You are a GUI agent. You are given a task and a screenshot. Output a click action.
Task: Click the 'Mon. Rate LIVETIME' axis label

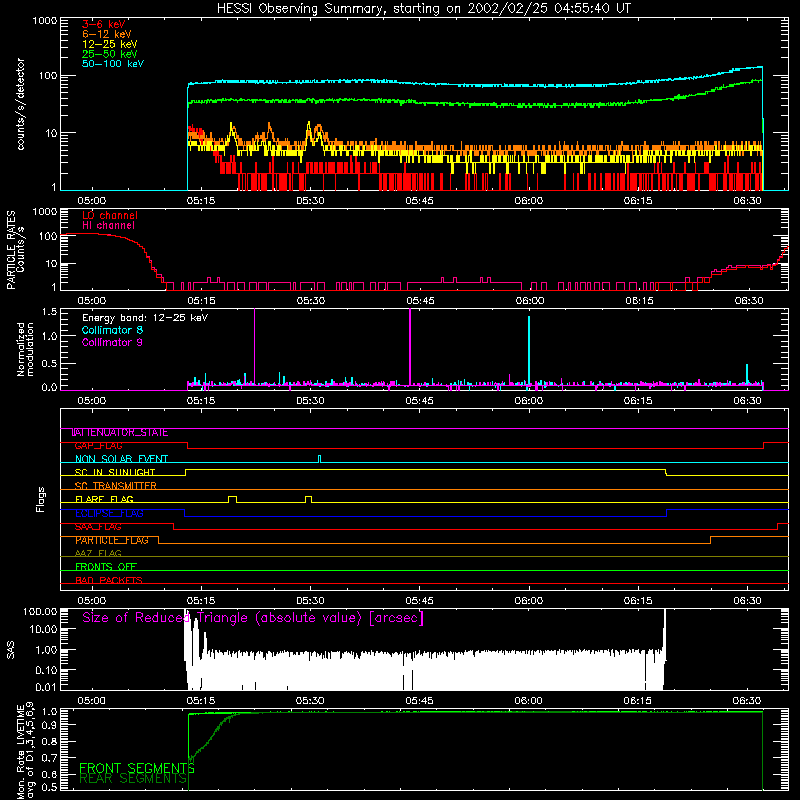(x=26, y=751)
